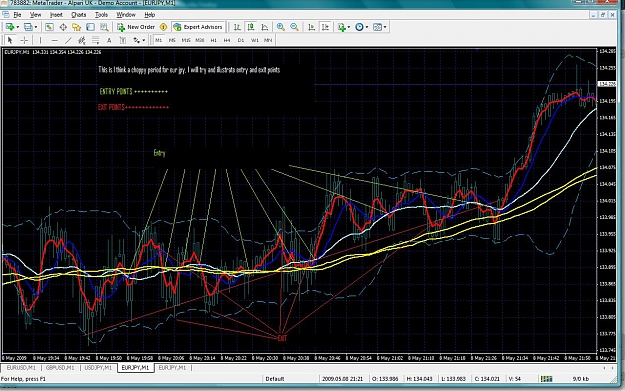This screenshot has height=391, width=625.
Task: Switch to the USDJPY,M1 chart tab
Action: 98,367
